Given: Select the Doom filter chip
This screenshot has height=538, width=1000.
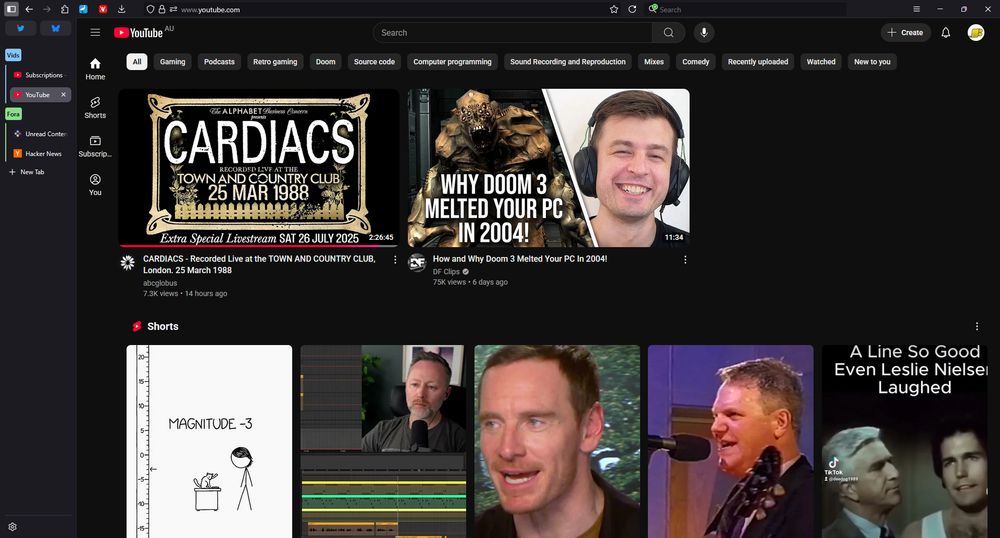Looking at the screenshot, I should 325,62.
